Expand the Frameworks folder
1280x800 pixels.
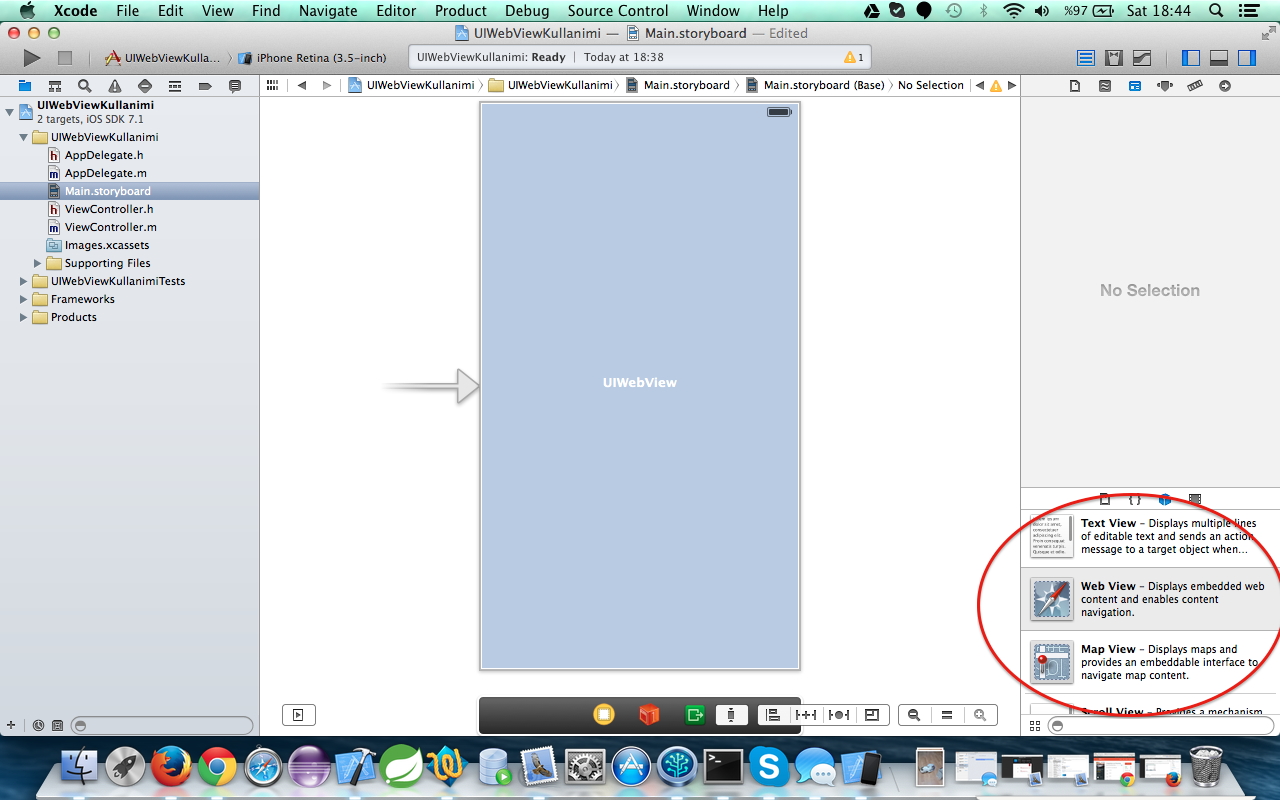click(23, 299)
